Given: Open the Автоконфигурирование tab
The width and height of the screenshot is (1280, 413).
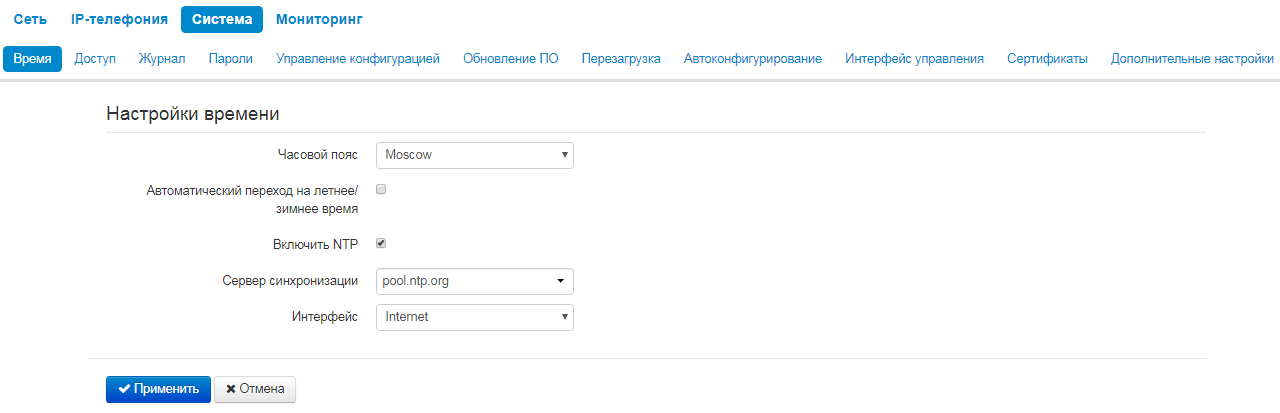Looking at the screenshot, I should 753,59.
